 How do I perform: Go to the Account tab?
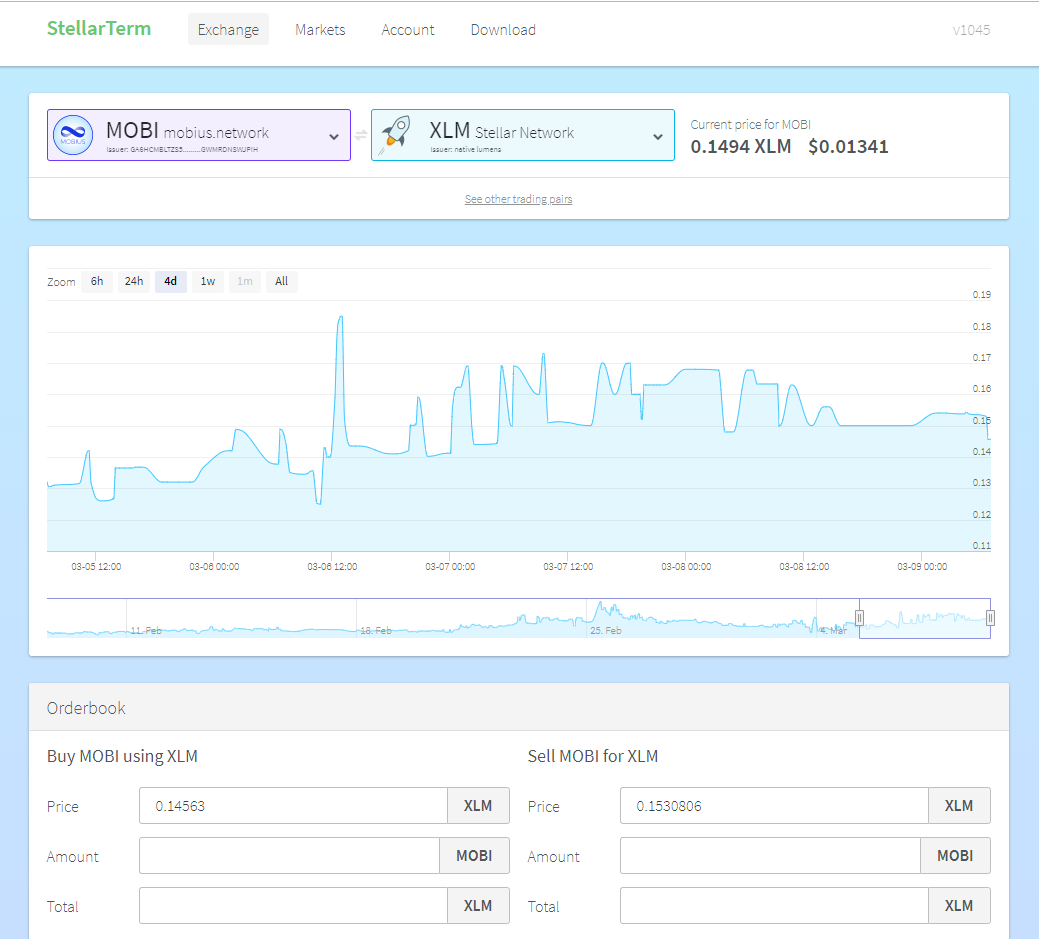click(x=408, y=30)
